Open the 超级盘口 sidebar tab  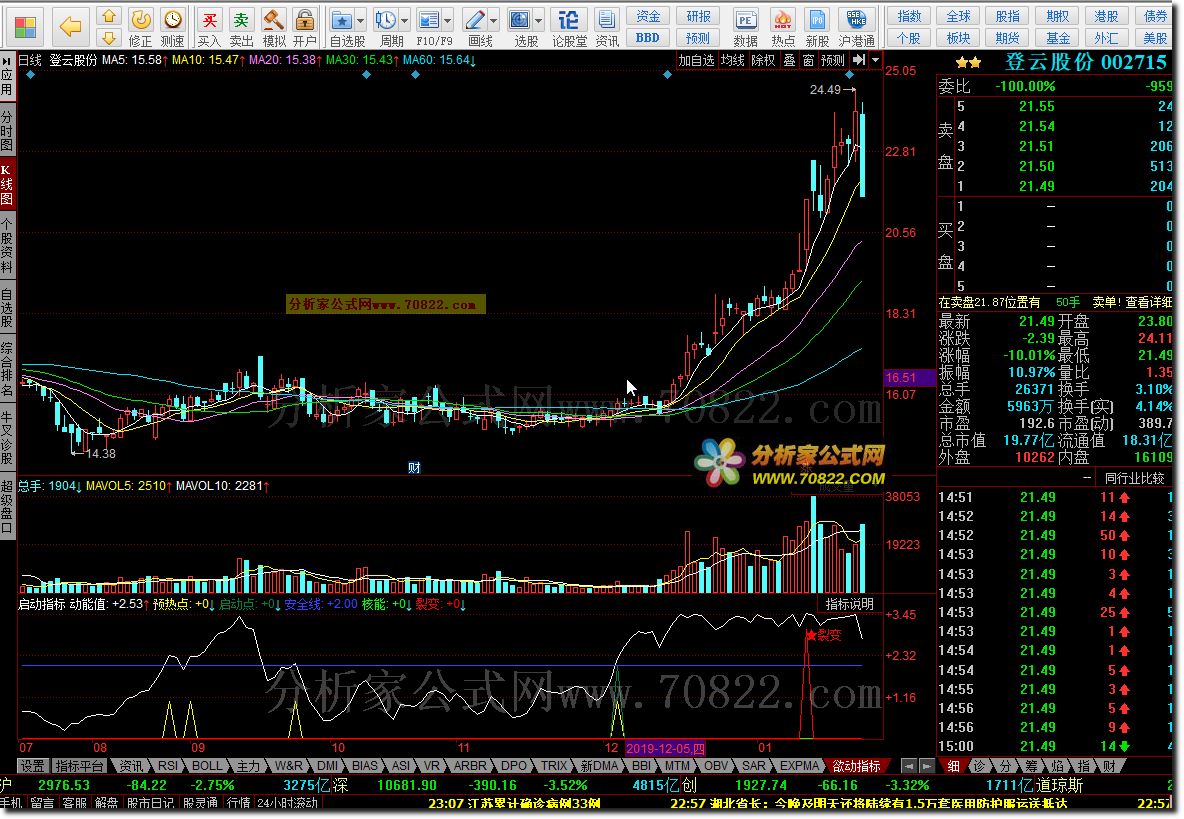click(x=7, y=506)
